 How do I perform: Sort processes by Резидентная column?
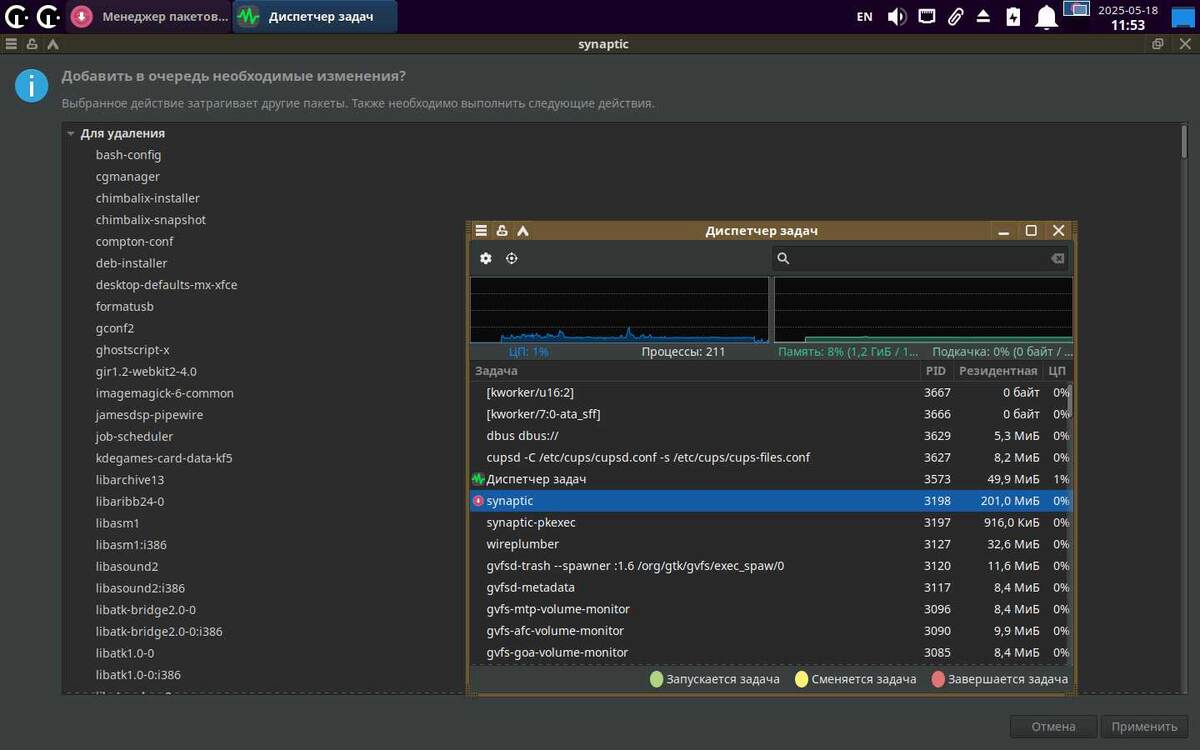pos(997,371)
